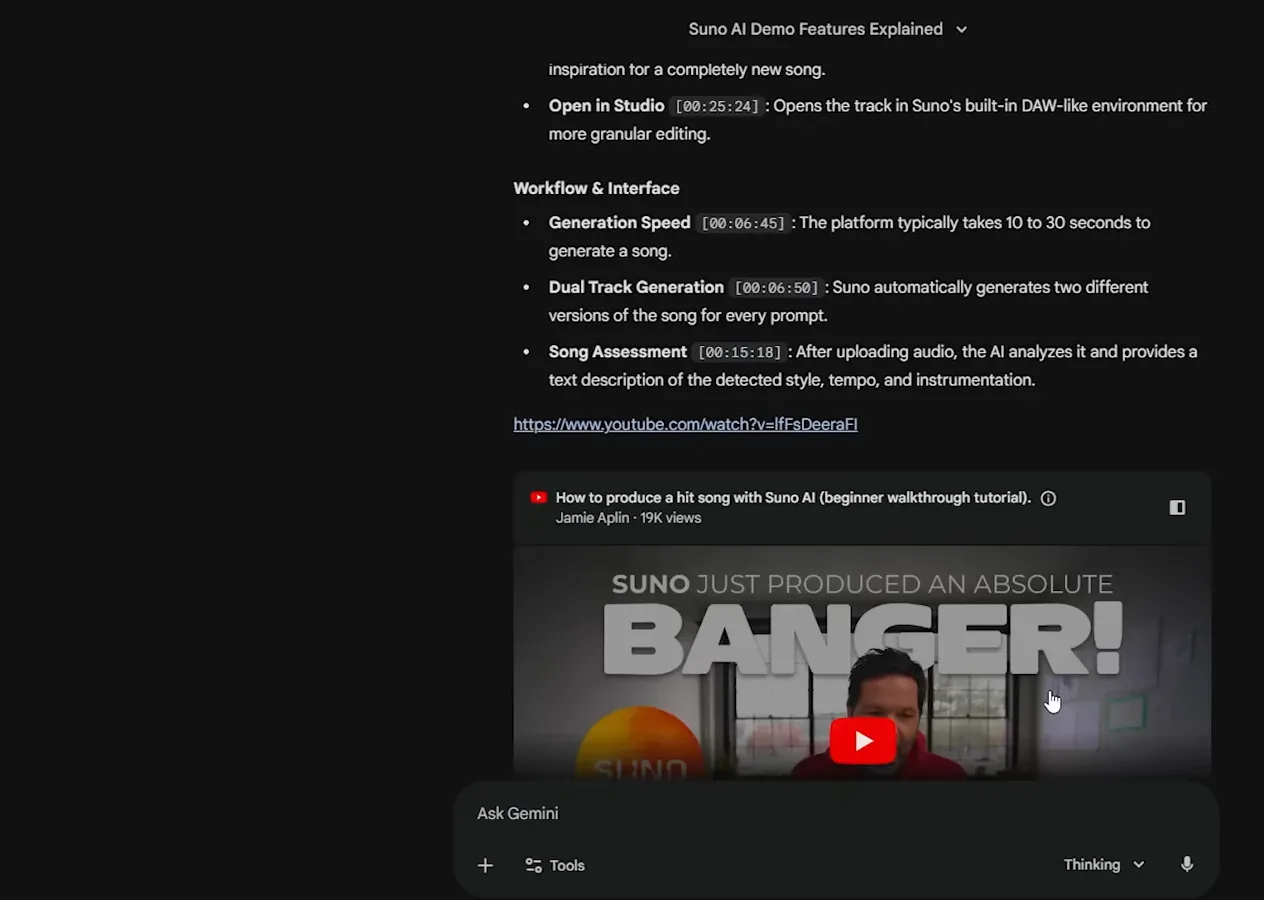Open the Thinking model dropdown

[x=1104, y=865]
